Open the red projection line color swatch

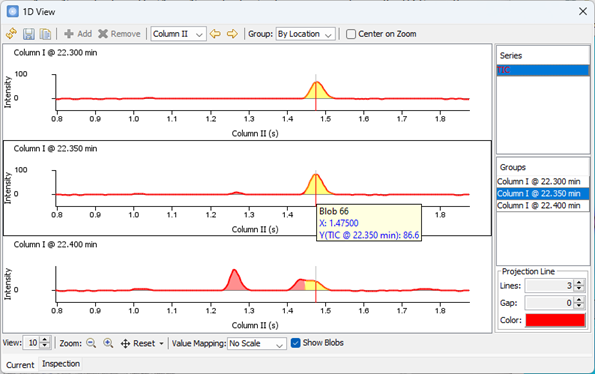pos(555,320)
